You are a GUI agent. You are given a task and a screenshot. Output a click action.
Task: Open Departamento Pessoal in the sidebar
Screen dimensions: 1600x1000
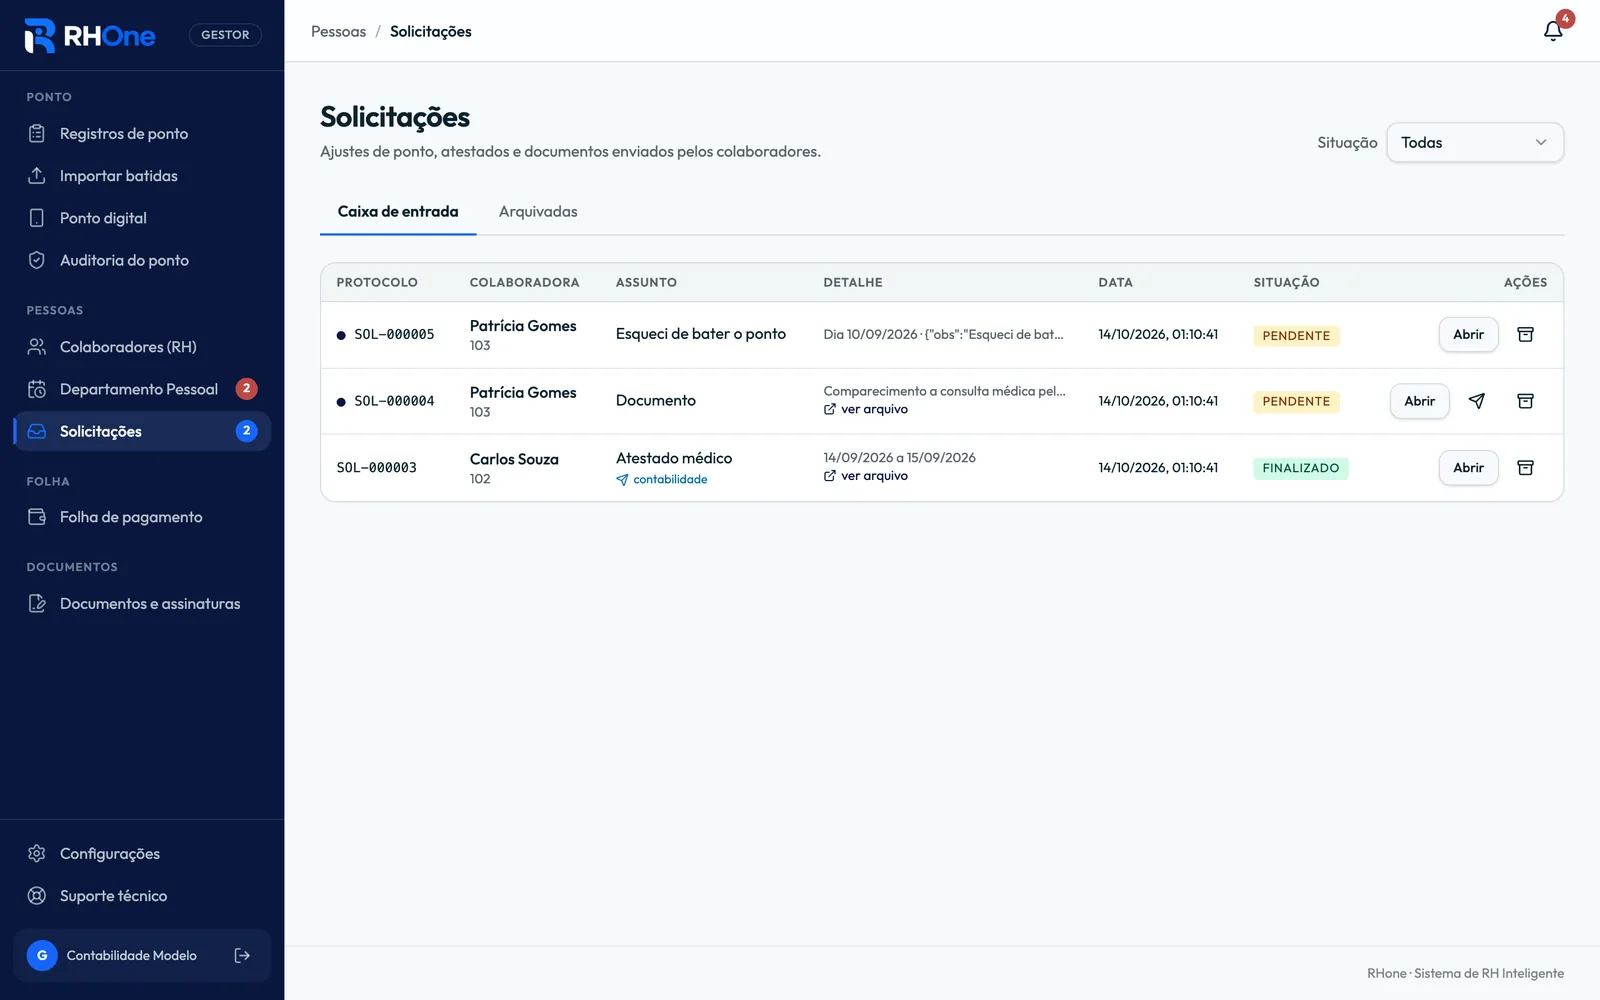(142, 389)
